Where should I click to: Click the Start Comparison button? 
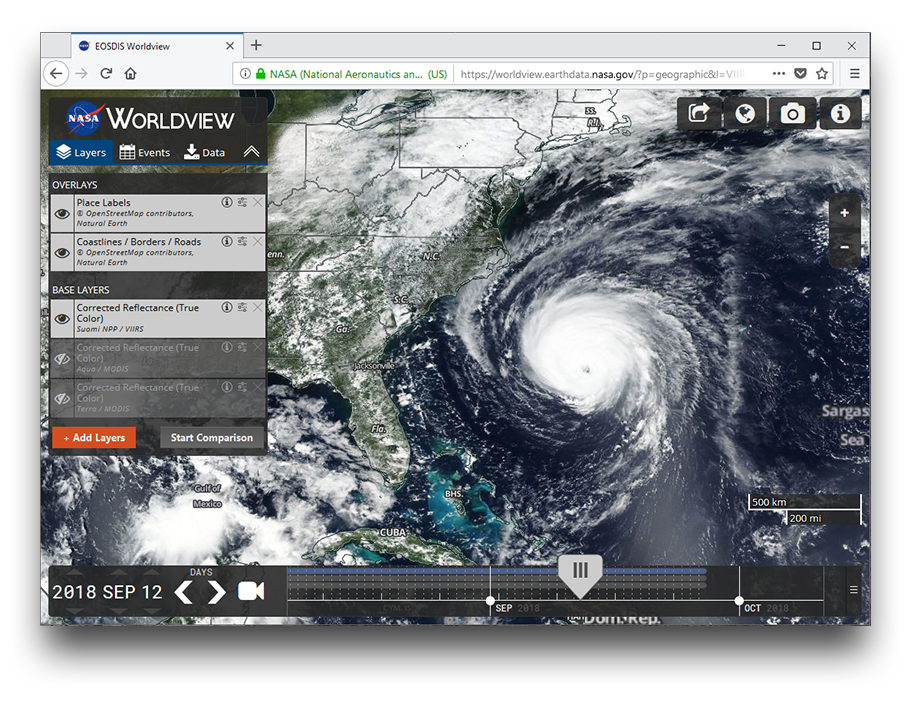211,438
